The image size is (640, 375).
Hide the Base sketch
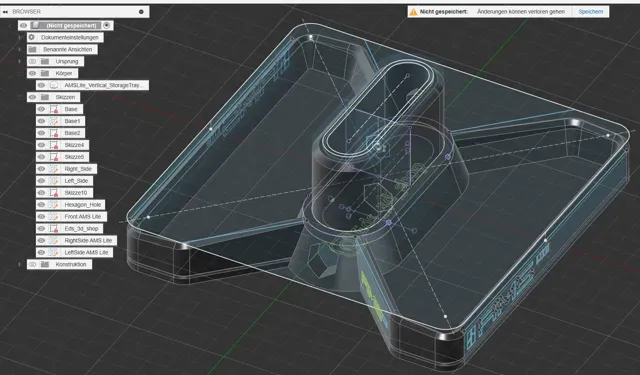click(x=41, y=109)
